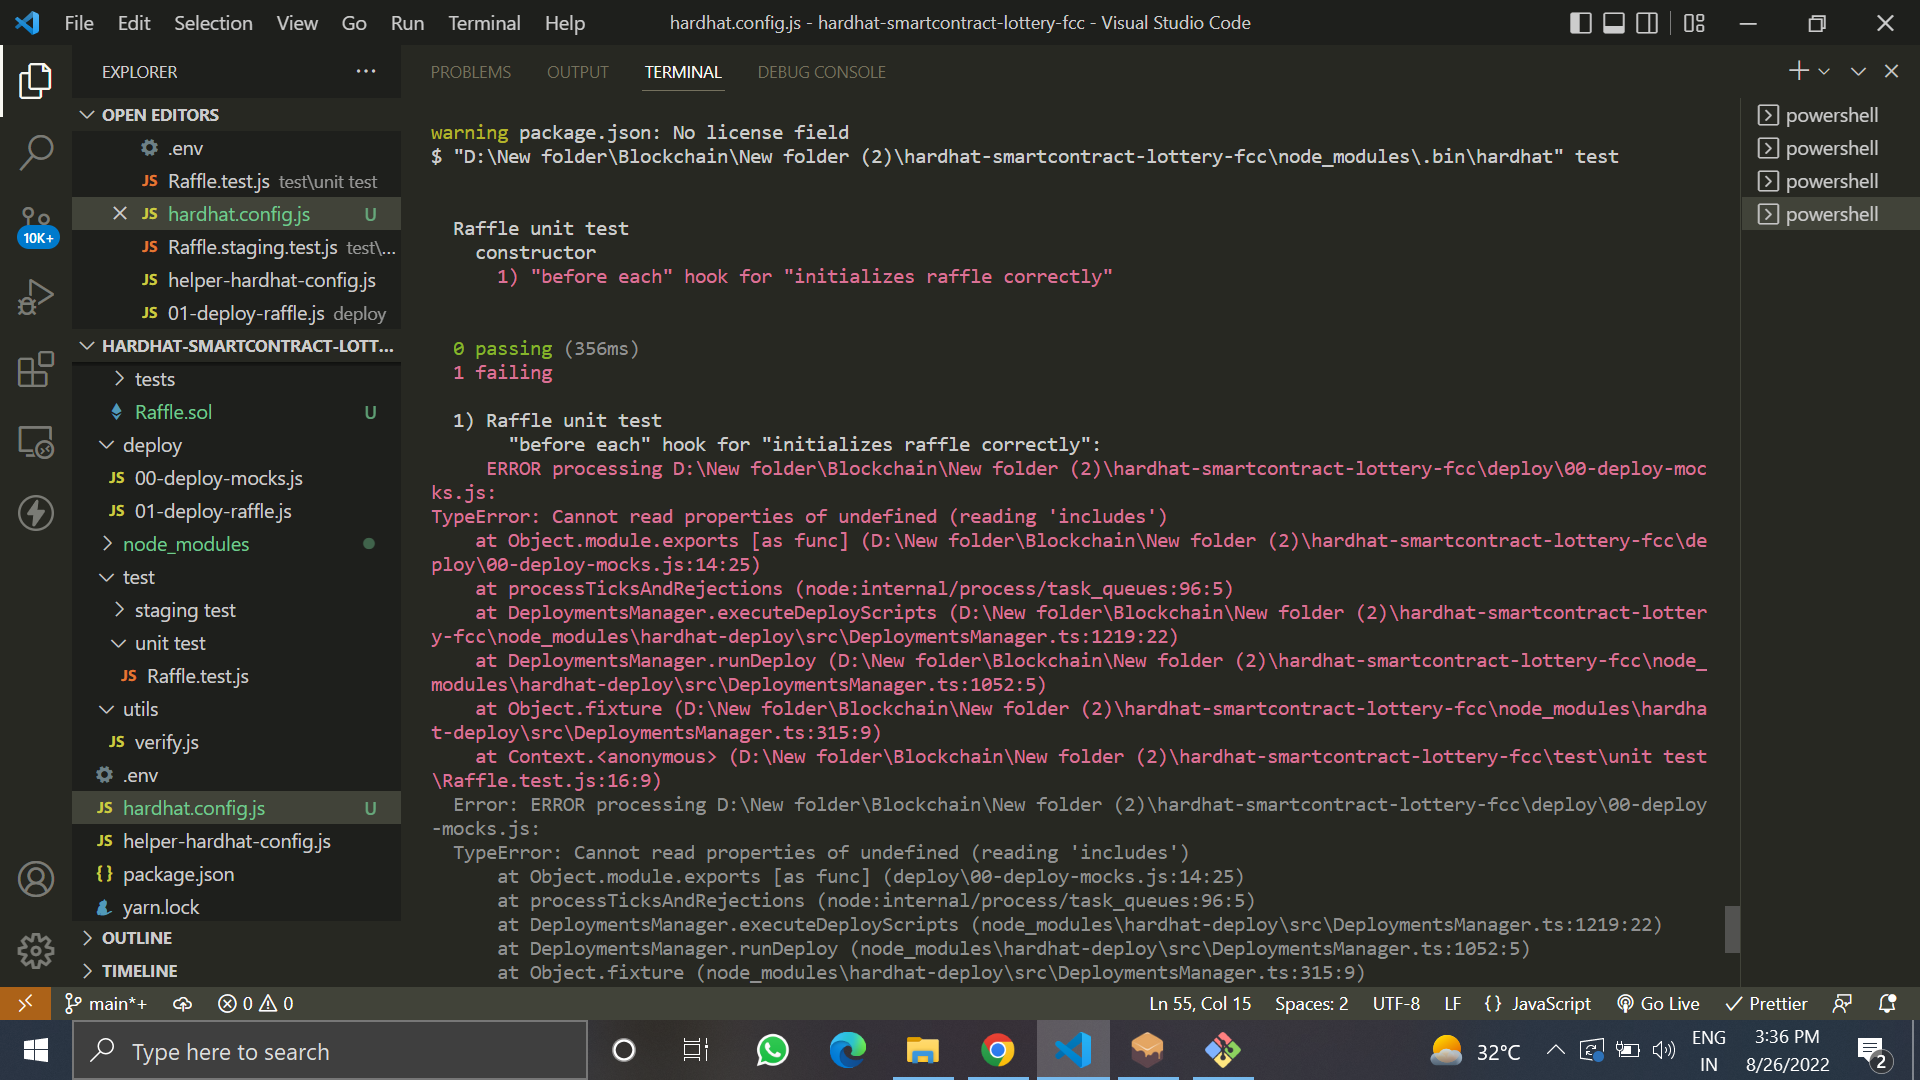
Task: Collapse the utils folder
Action: pos(236,709)
